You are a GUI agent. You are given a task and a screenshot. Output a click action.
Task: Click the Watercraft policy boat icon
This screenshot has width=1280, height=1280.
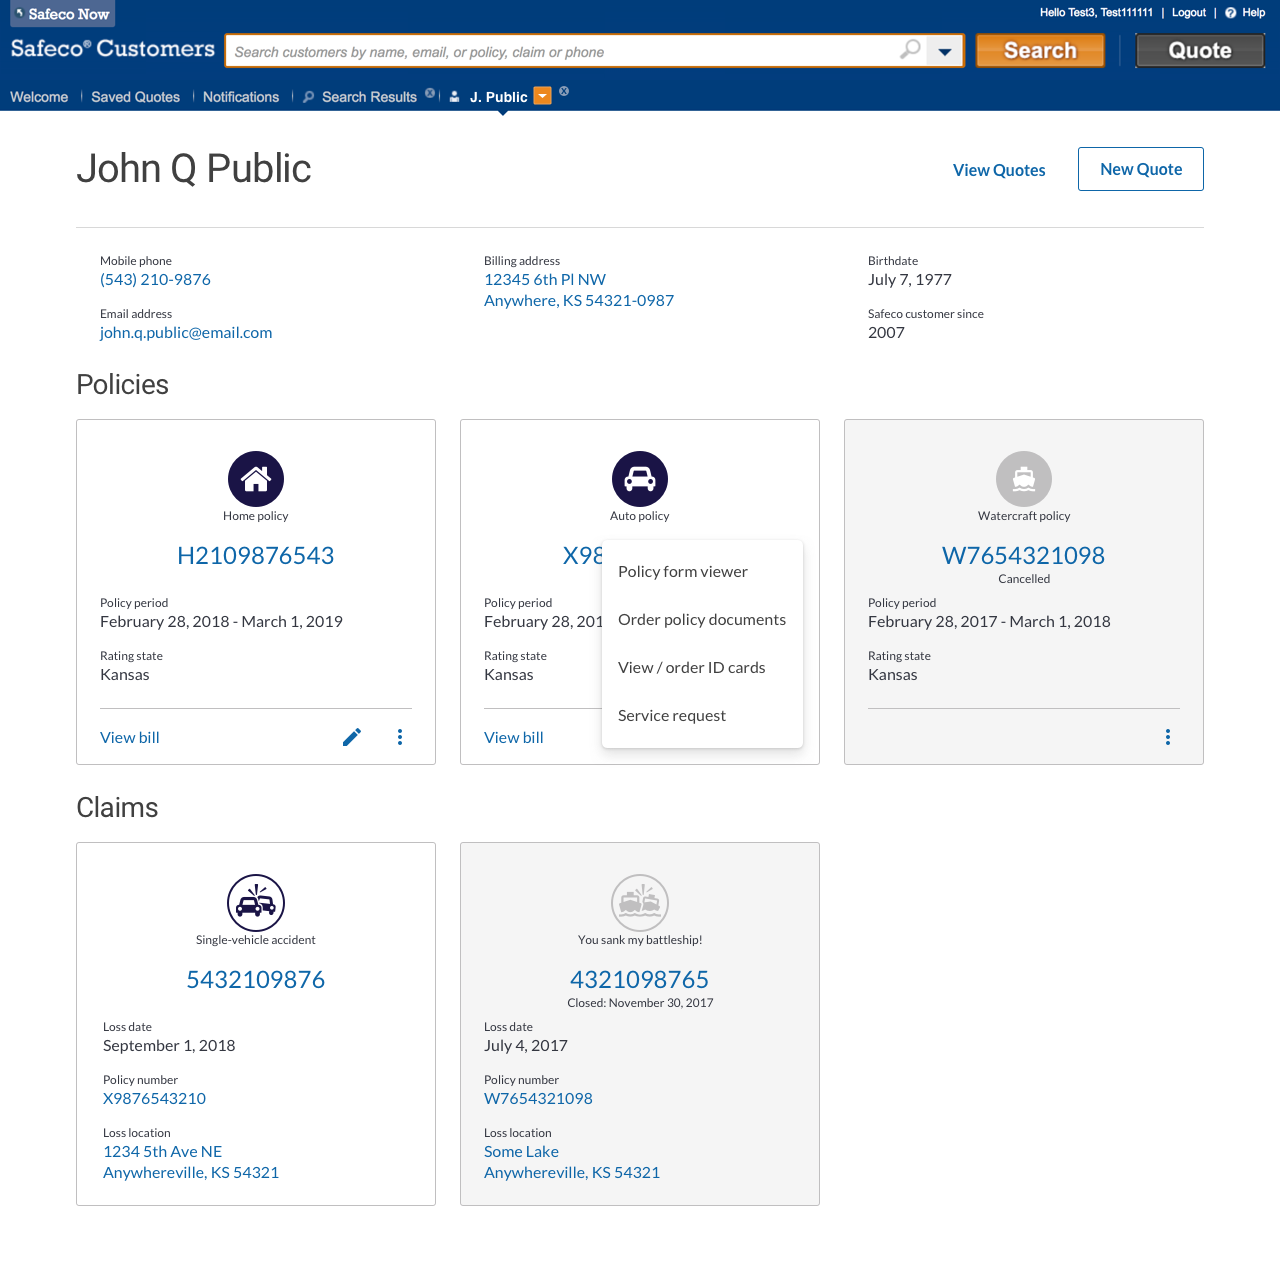click(1024, 479)
